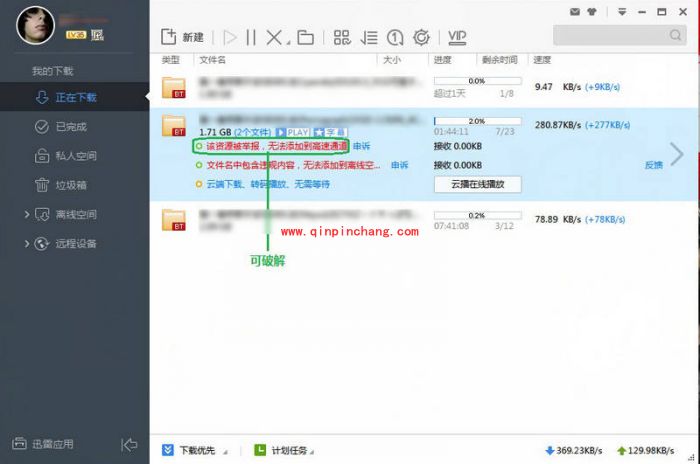This screenshot has width=700, height=464.
Task: Click the 文件名中包含违规内容 warning text
Action: click(293, 165)
